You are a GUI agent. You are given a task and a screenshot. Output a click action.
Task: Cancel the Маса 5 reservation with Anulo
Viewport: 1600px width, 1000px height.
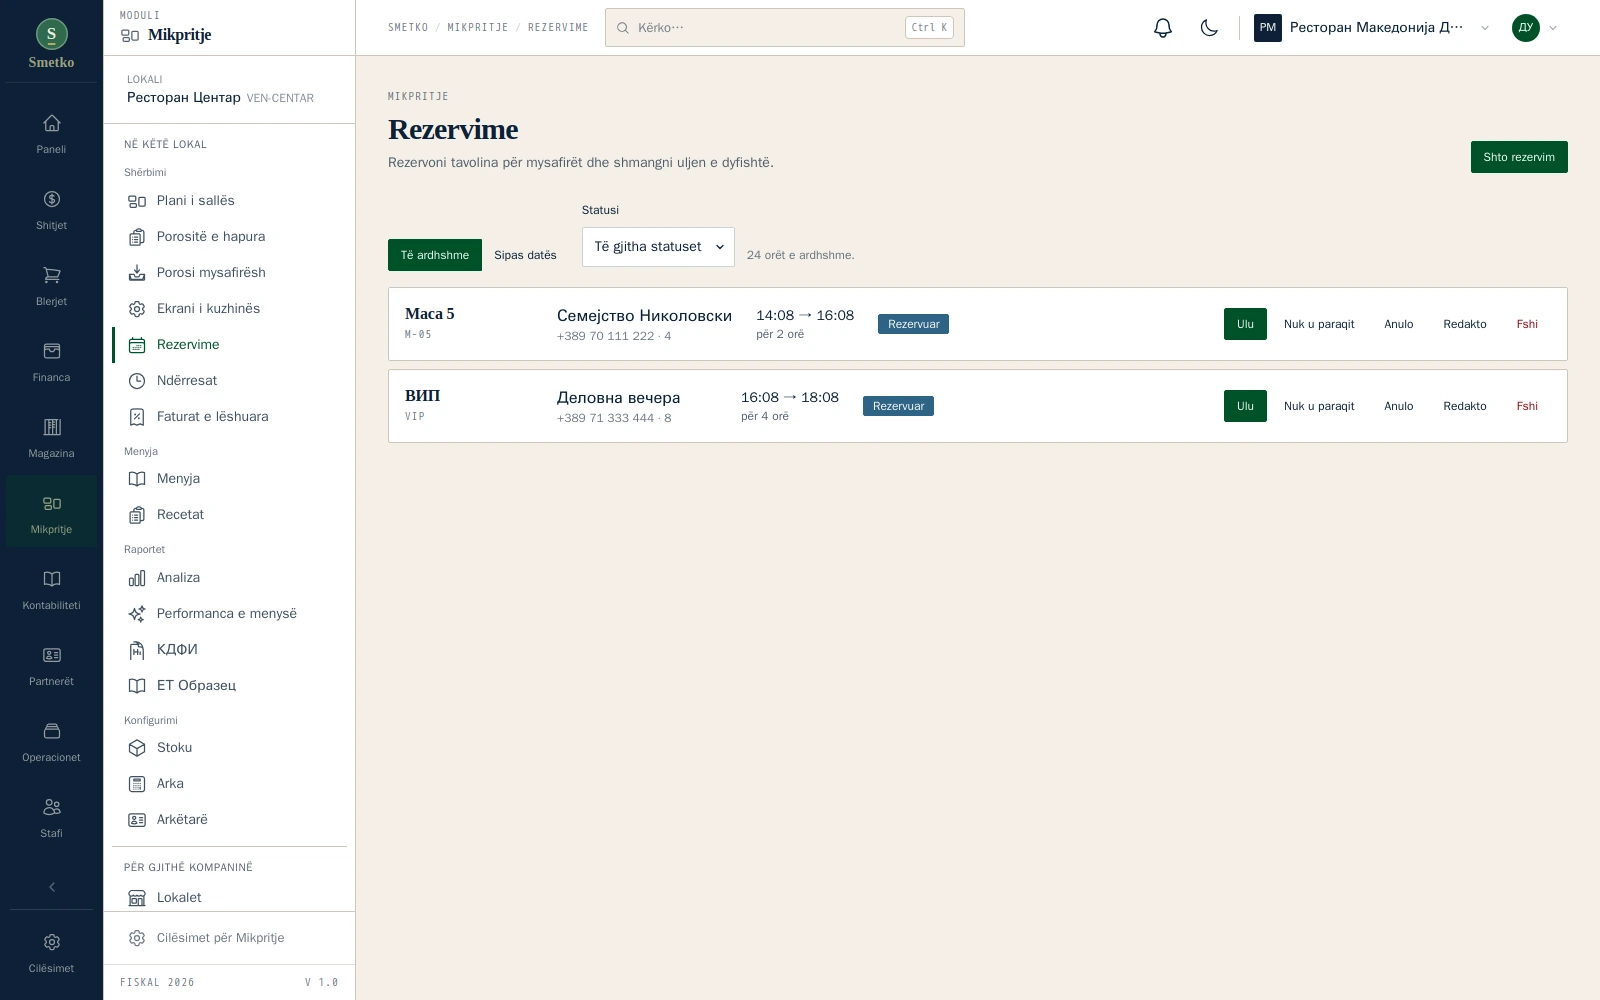coord(1399,324)
